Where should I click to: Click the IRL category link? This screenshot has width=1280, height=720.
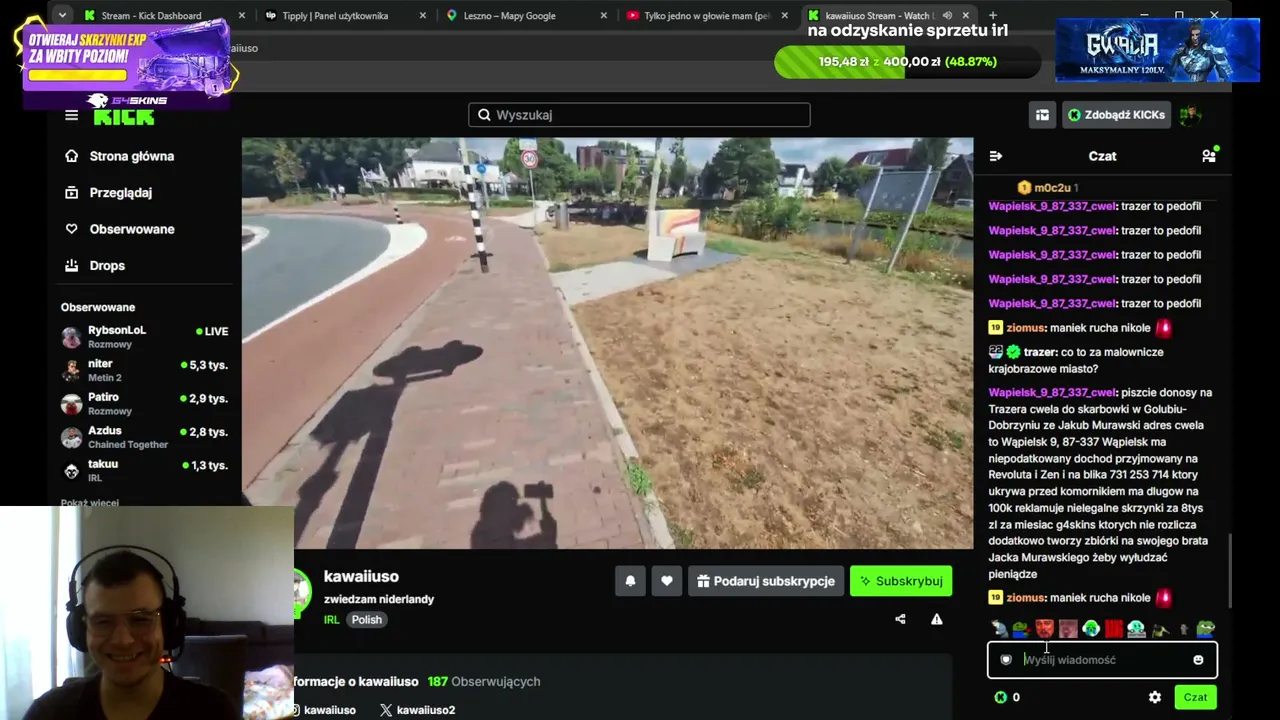click(x=332, y=620)
